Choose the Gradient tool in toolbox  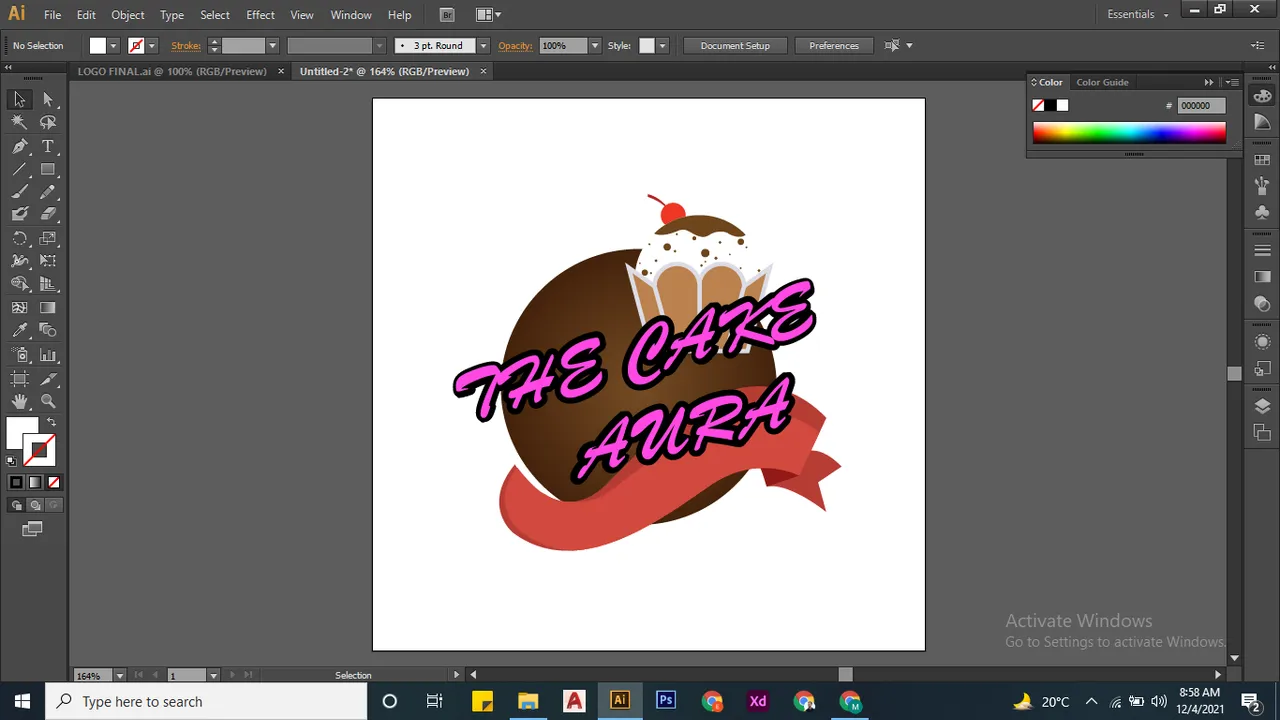(48, 308)
